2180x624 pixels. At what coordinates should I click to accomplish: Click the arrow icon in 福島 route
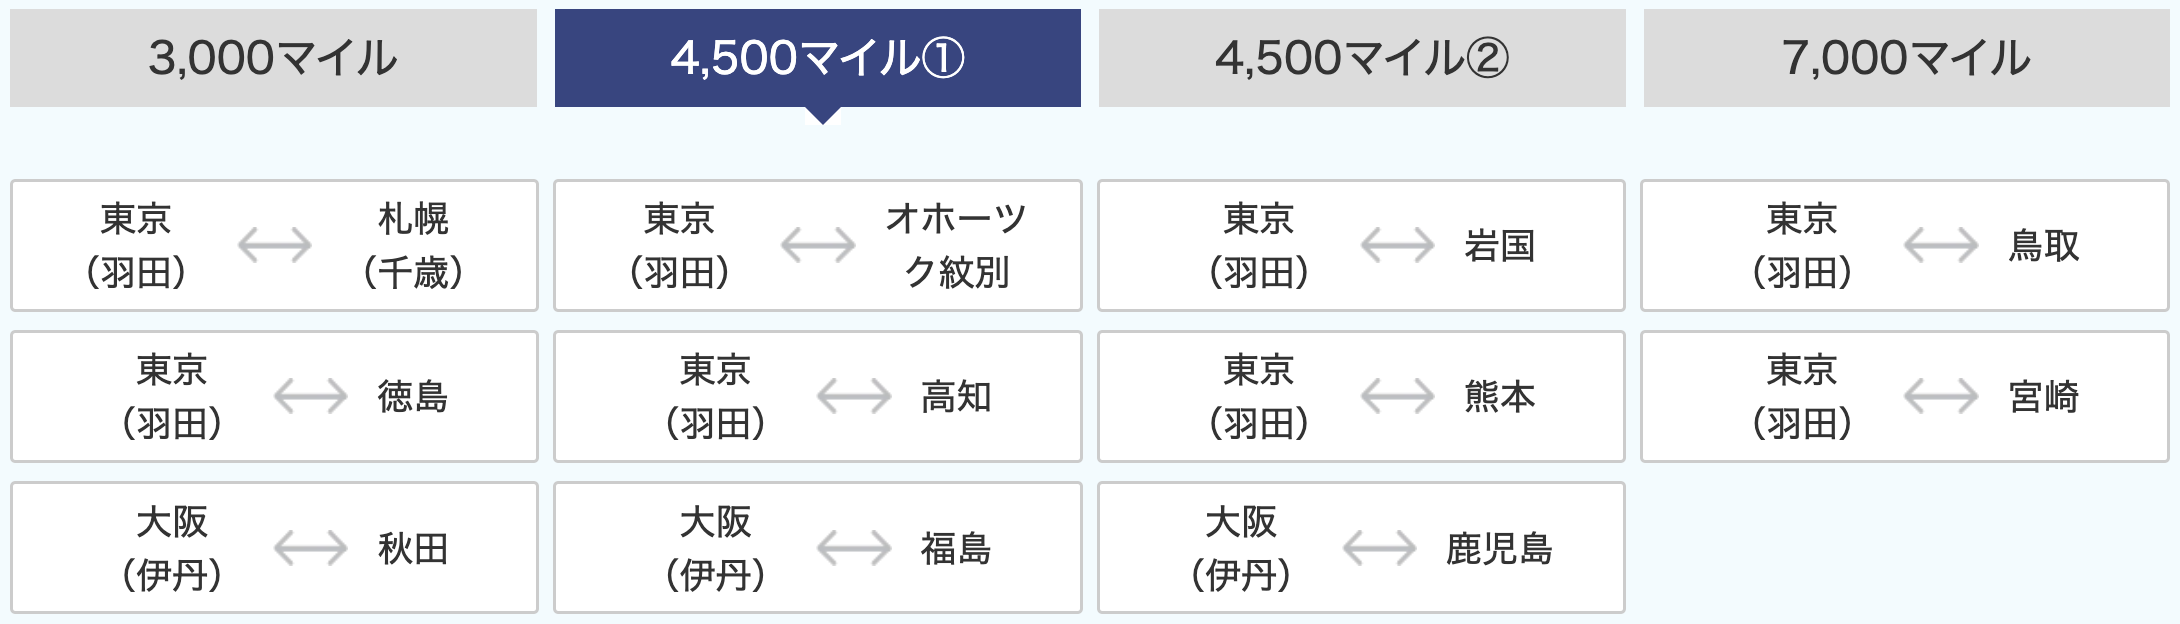point(854,548)
